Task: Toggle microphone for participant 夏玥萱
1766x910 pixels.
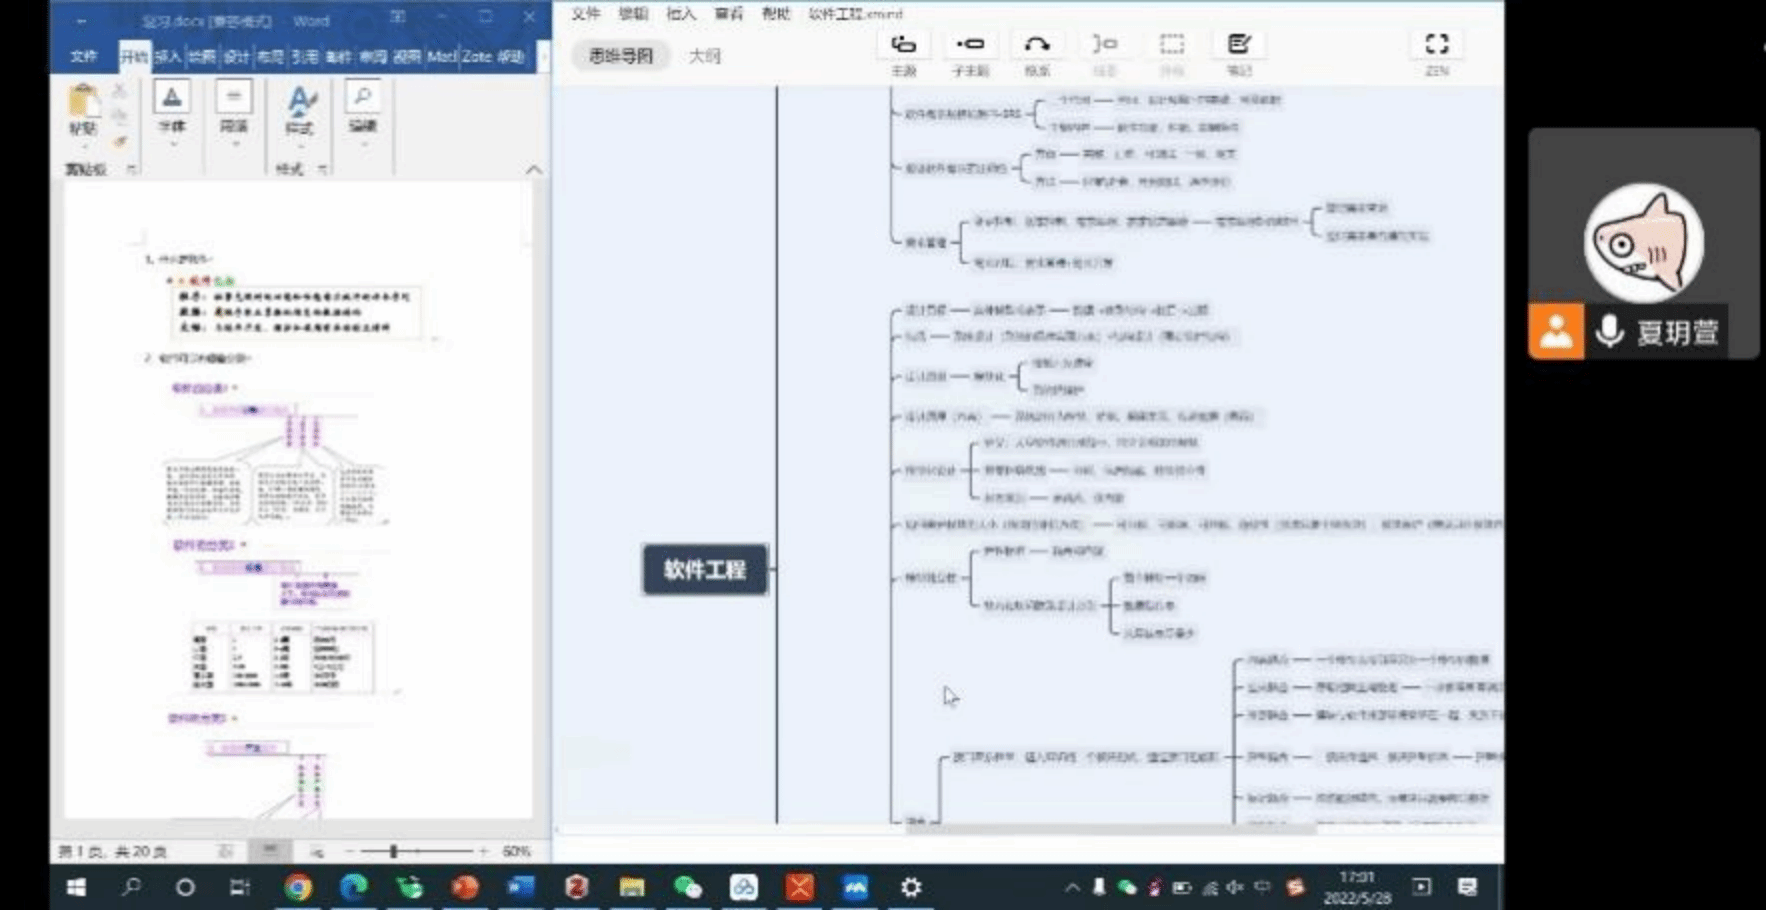Action: 1609,331
